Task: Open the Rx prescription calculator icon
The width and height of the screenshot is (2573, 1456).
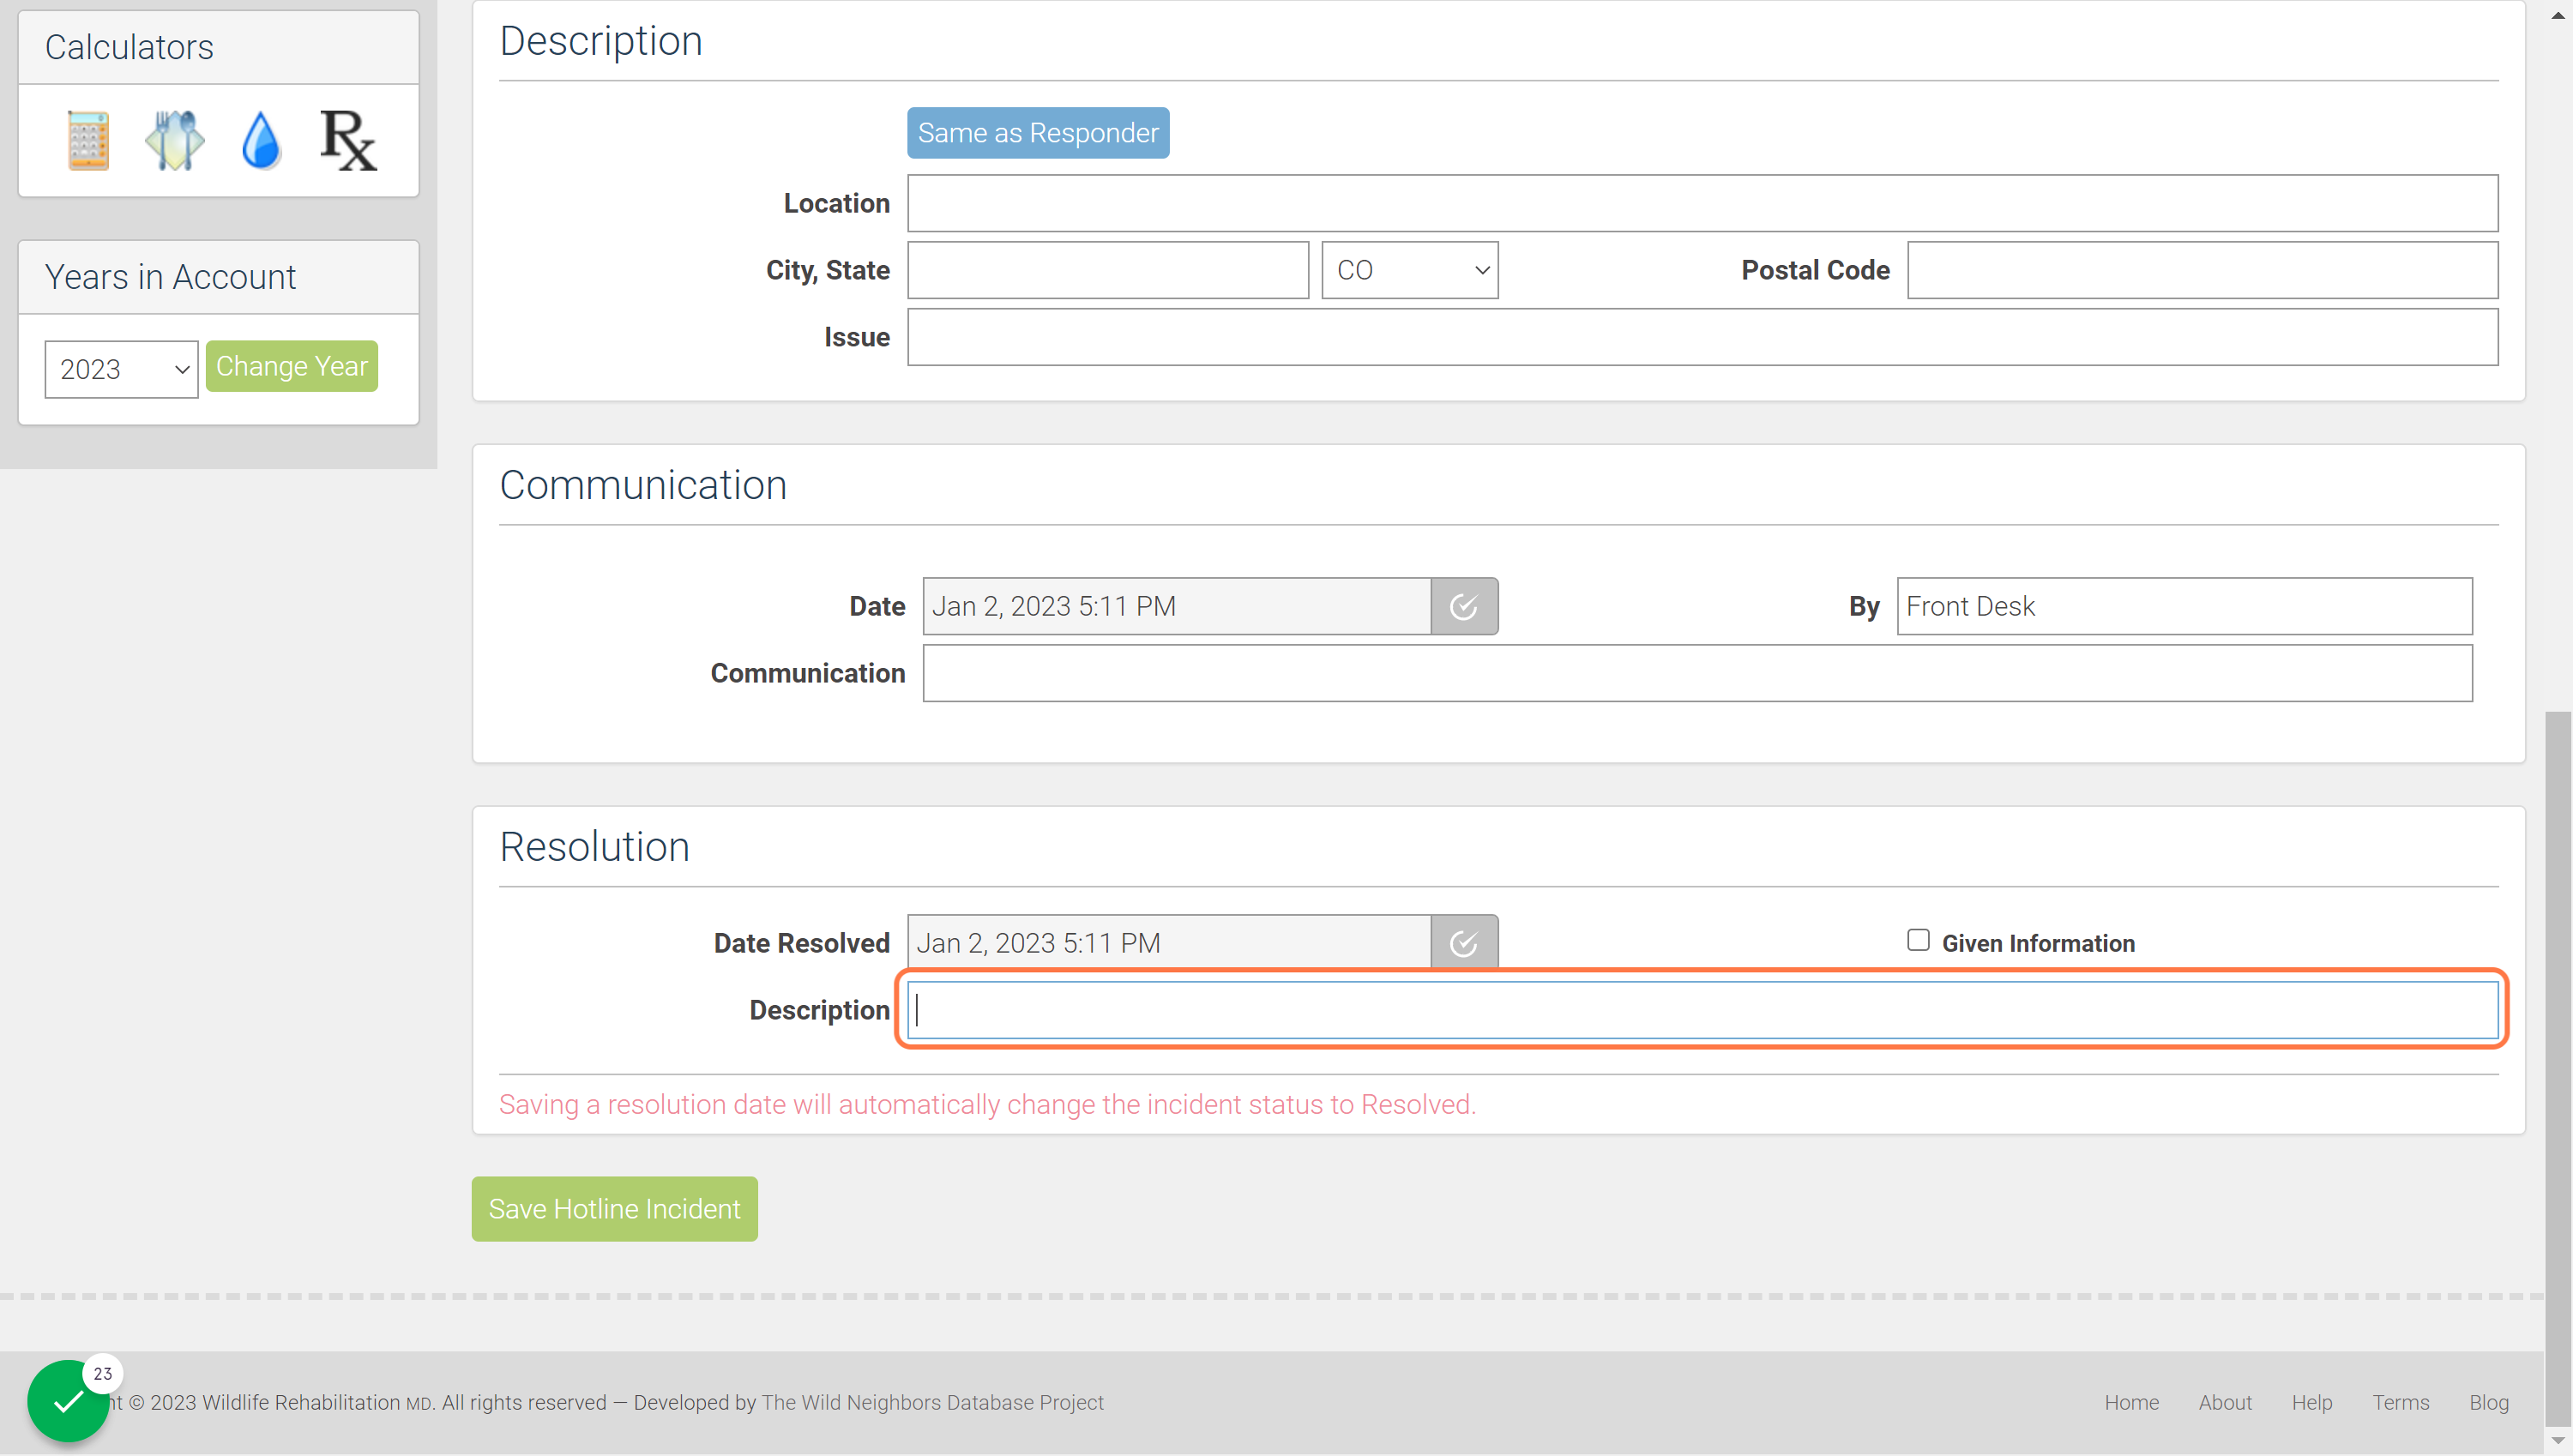Action: click(348, 140)
